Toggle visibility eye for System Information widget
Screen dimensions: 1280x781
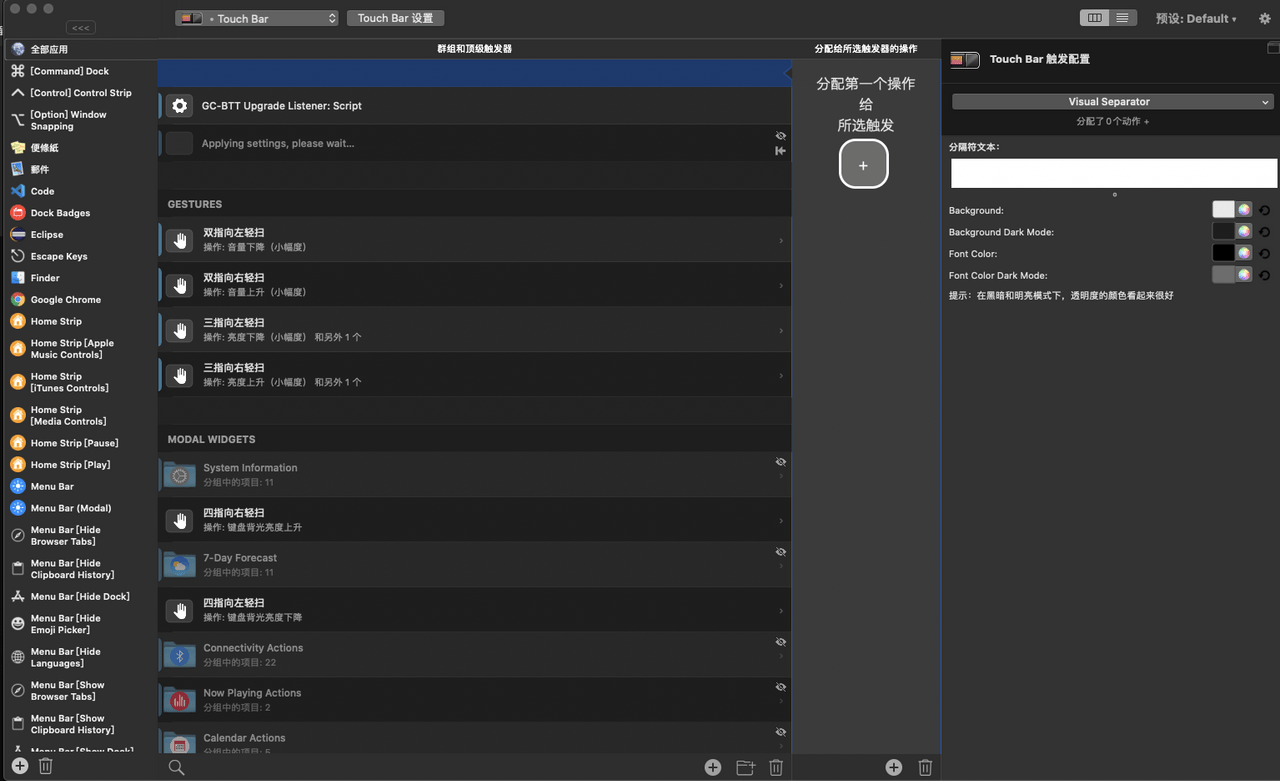(x=780, y=462)
